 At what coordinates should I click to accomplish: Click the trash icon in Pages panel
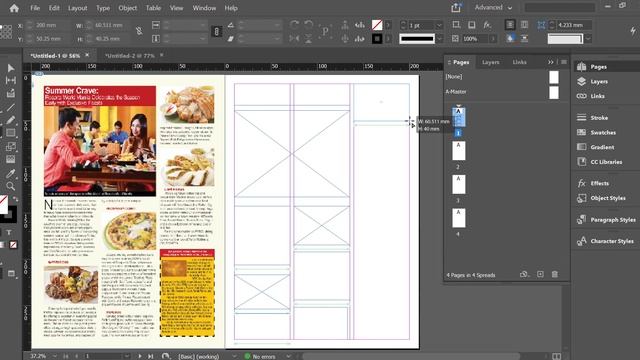pos(555,274)
